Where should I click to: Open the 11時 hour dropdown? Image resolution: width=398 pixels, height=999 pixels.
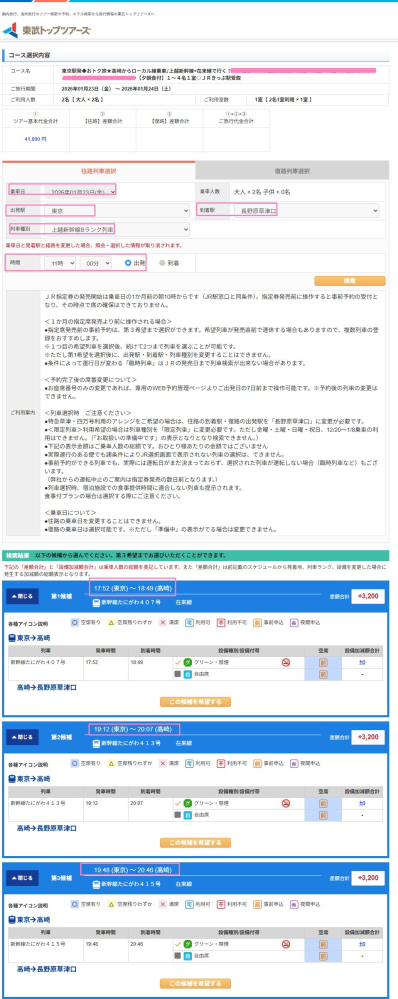tap(60, 262)
